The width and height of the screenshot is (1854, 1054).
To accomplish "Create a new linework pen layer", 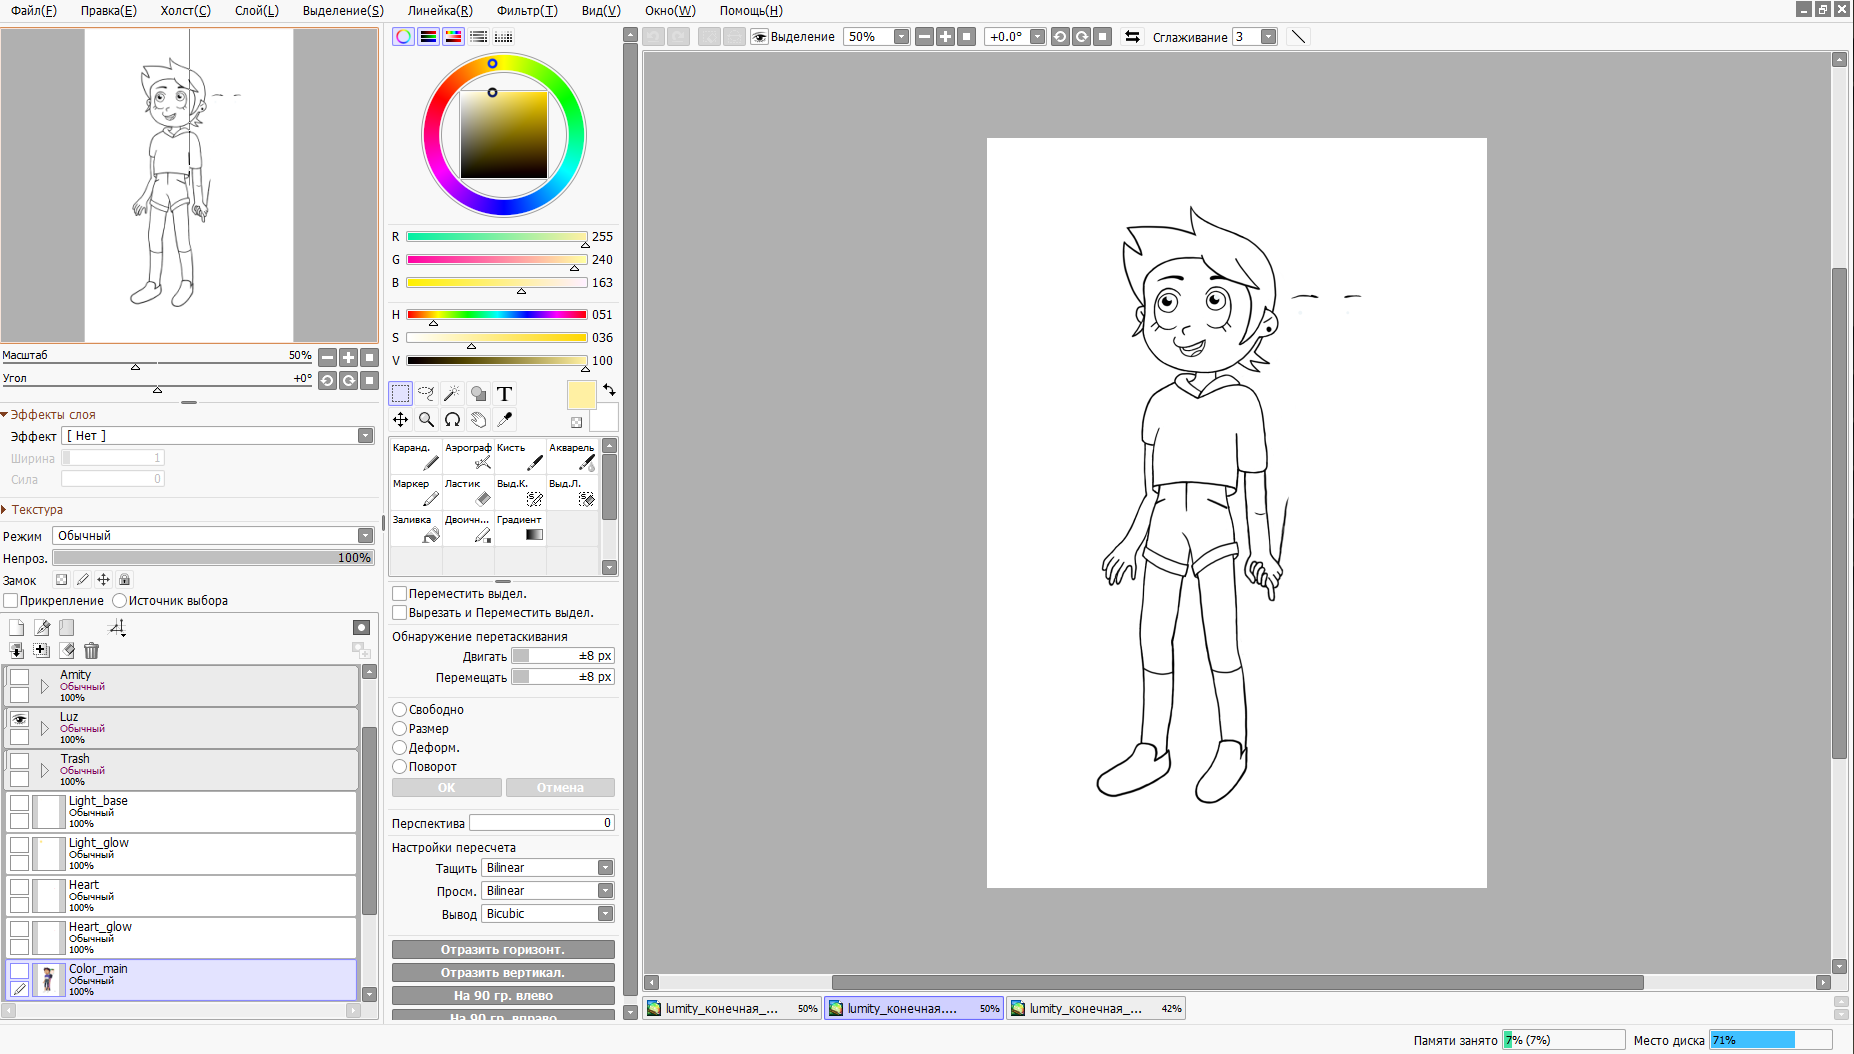I will point(42,628).
